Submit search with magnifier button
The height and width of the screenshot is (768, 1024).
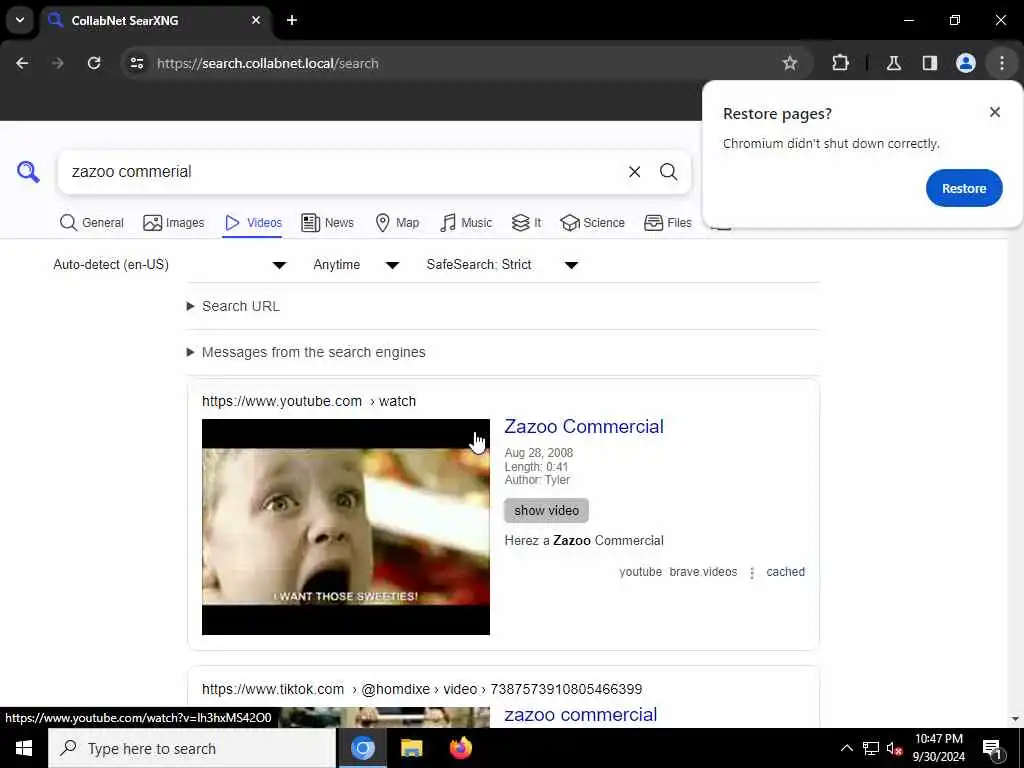tap(668, 172)
